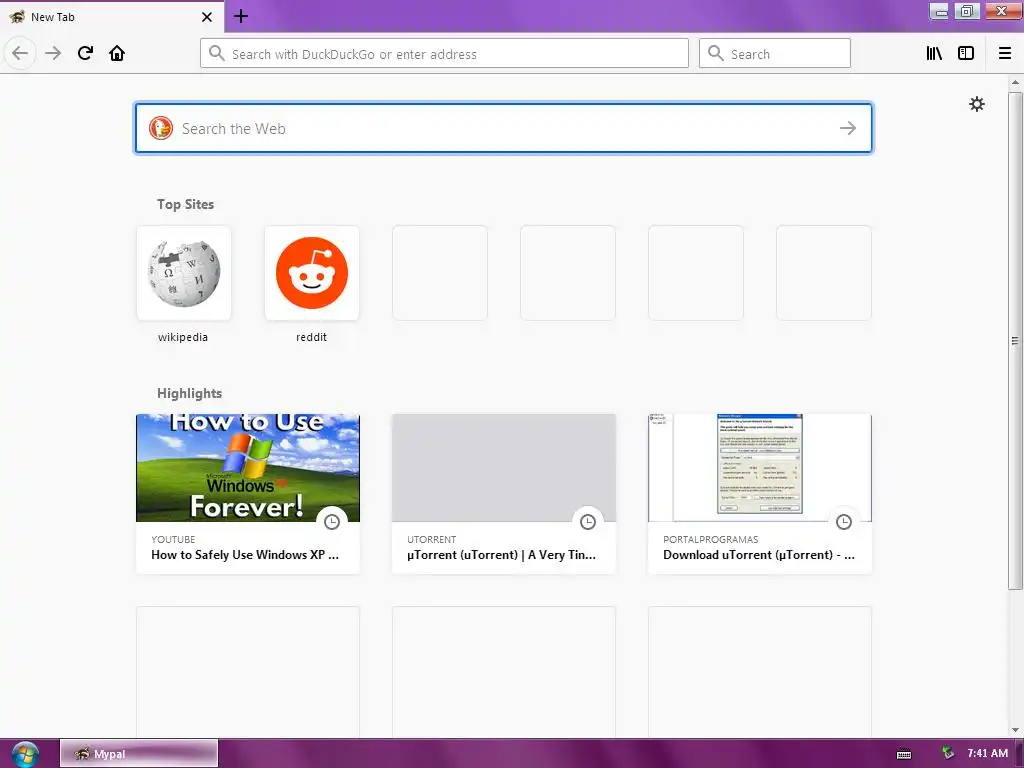Viewport: 1024px width, 768px height.
Task: Click the Search the Web field
Action: click(x=504, y=129)
